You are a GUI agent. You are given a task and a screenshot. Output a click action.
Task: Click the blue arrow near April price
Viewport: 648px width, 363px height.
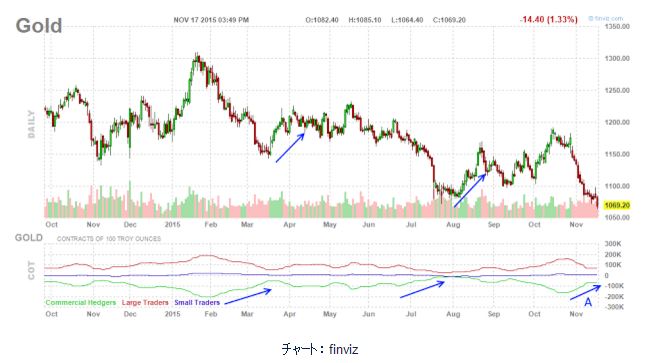tap(290, 148)
